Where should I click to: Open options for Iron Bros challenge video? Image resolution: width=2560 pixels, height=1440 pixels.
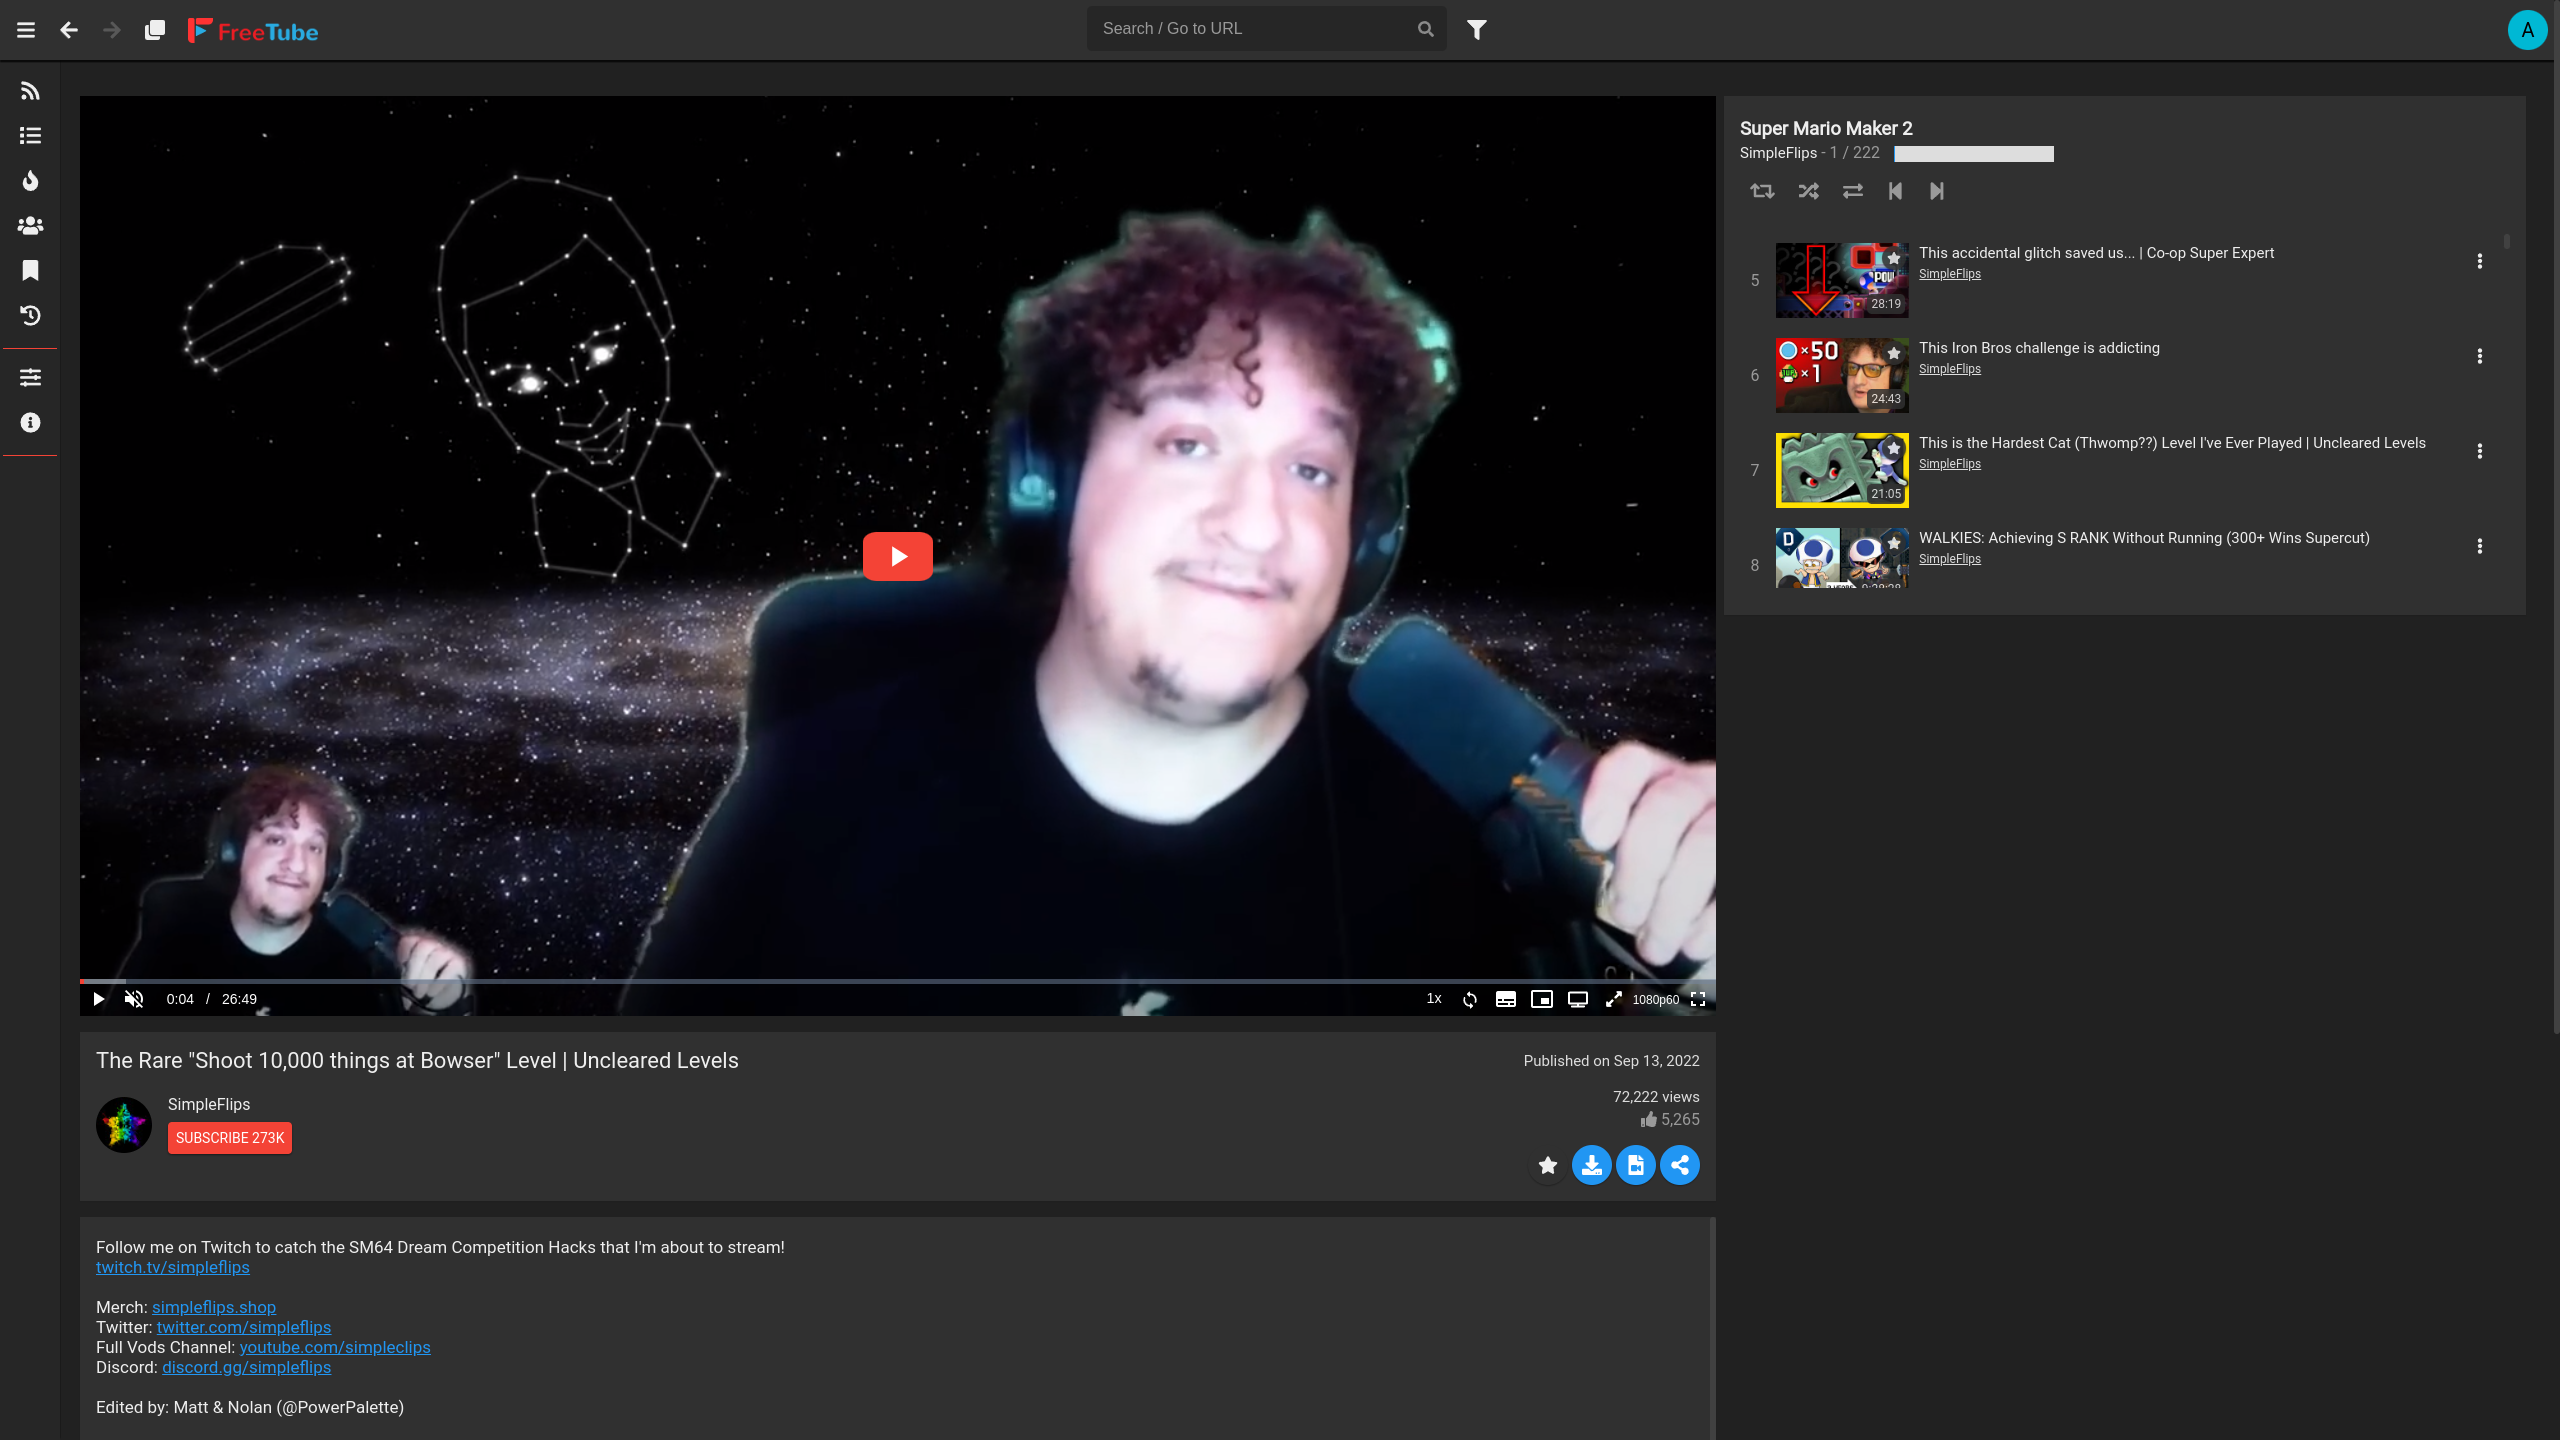tap(2480, 356)
